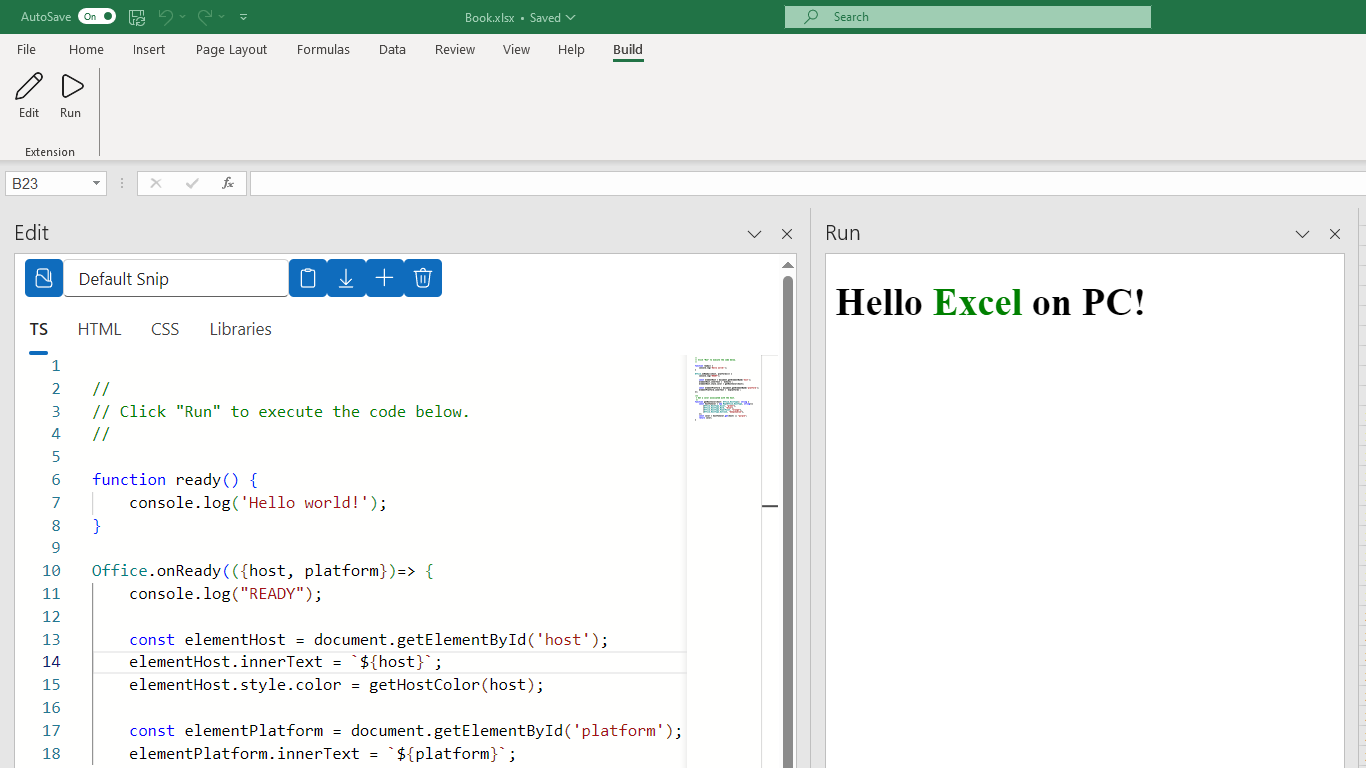The width and height of the screenshot is (1366, 768).
Task: Click the Insert Function fx icon
Action: tap(228, 183)
